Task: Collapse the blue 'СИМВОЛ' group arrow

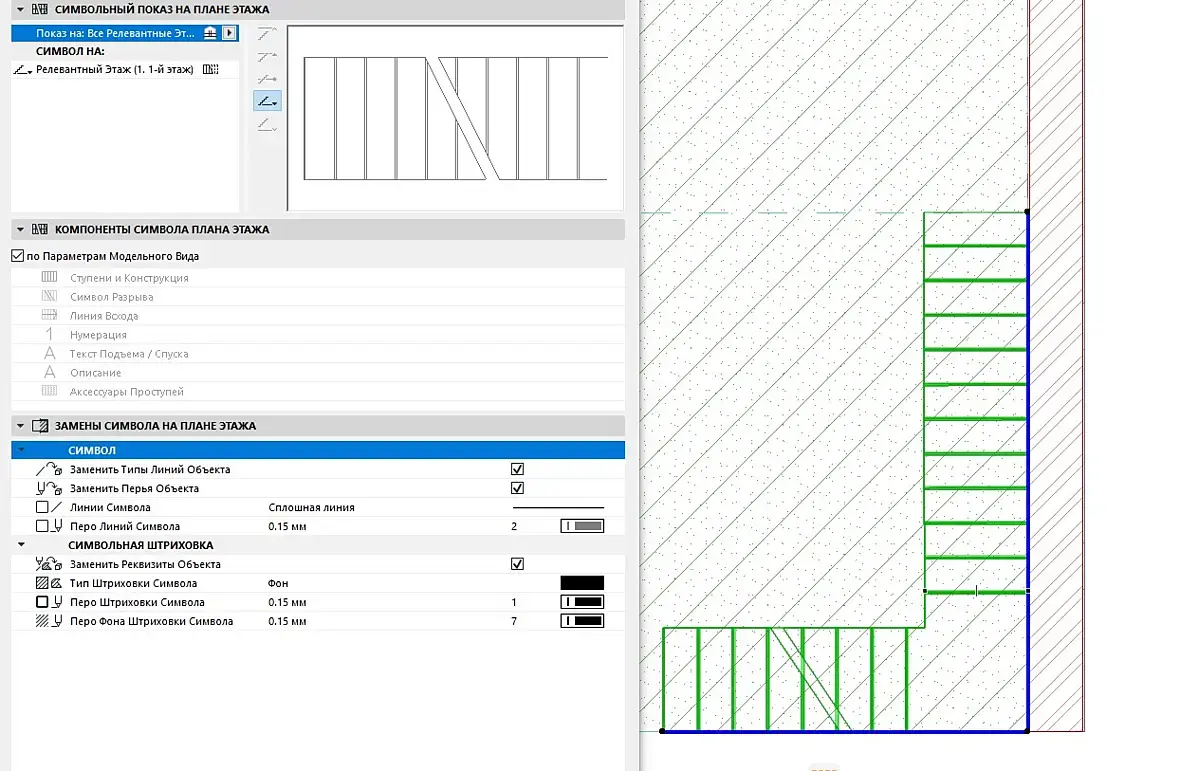Action: pyautogui.click(x=21, y=450)
